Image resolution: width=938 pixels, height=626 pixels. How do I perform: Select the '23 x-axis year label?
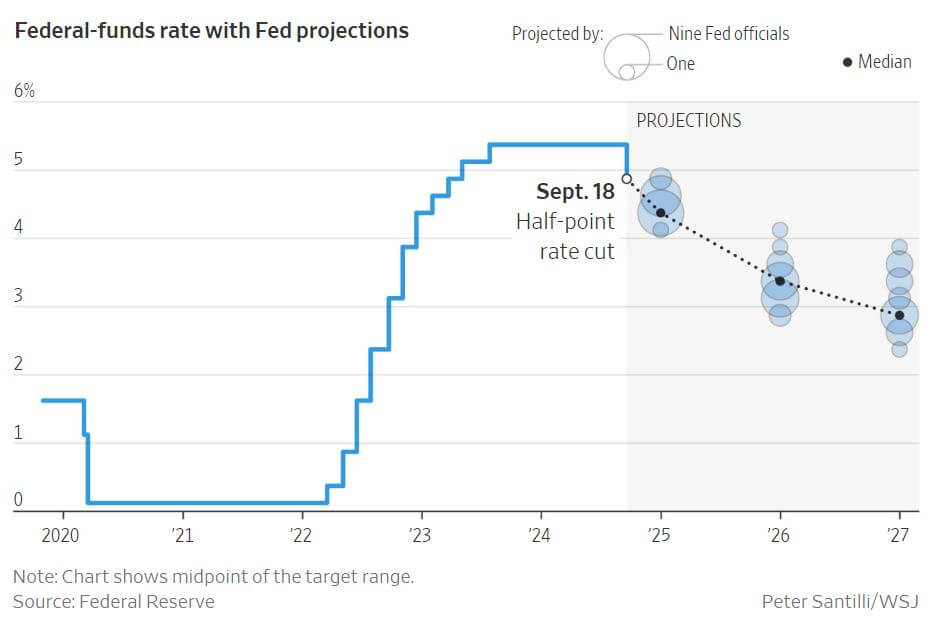pos(421,536)
